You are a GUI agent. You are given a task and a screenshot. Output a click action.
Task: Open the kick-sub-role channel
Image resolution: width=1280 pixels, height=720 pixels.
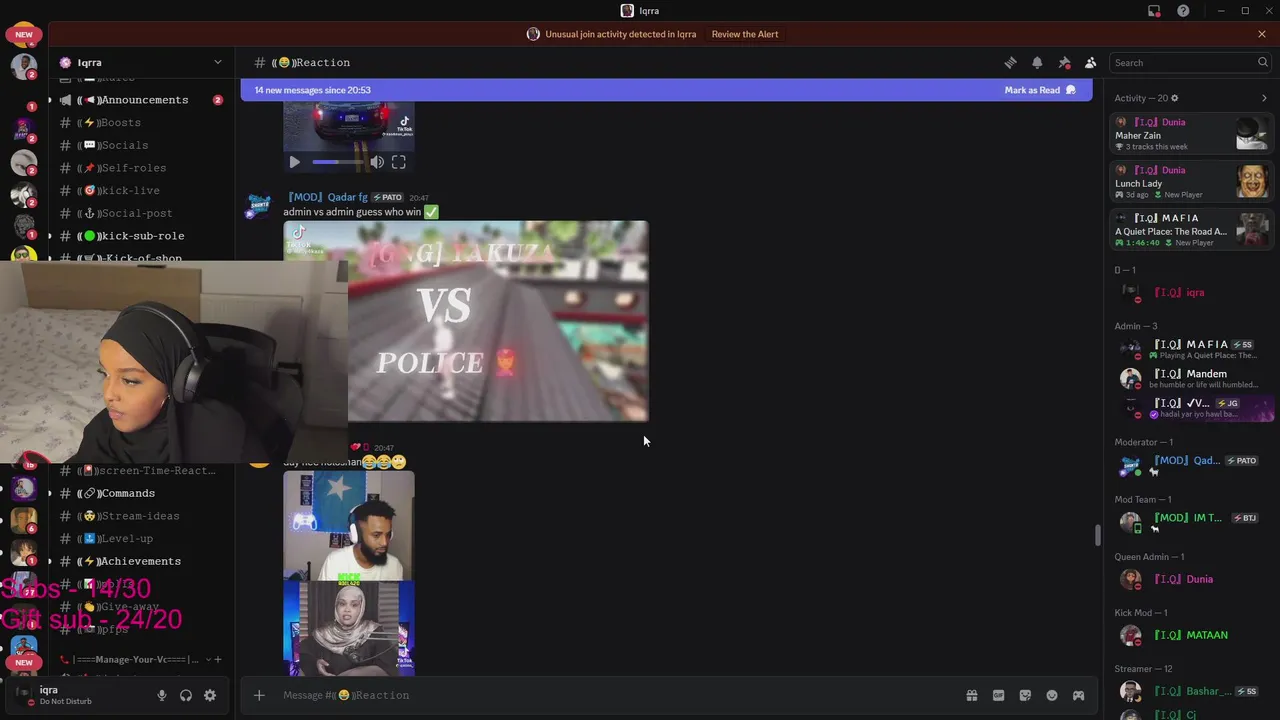pos(140,236)
